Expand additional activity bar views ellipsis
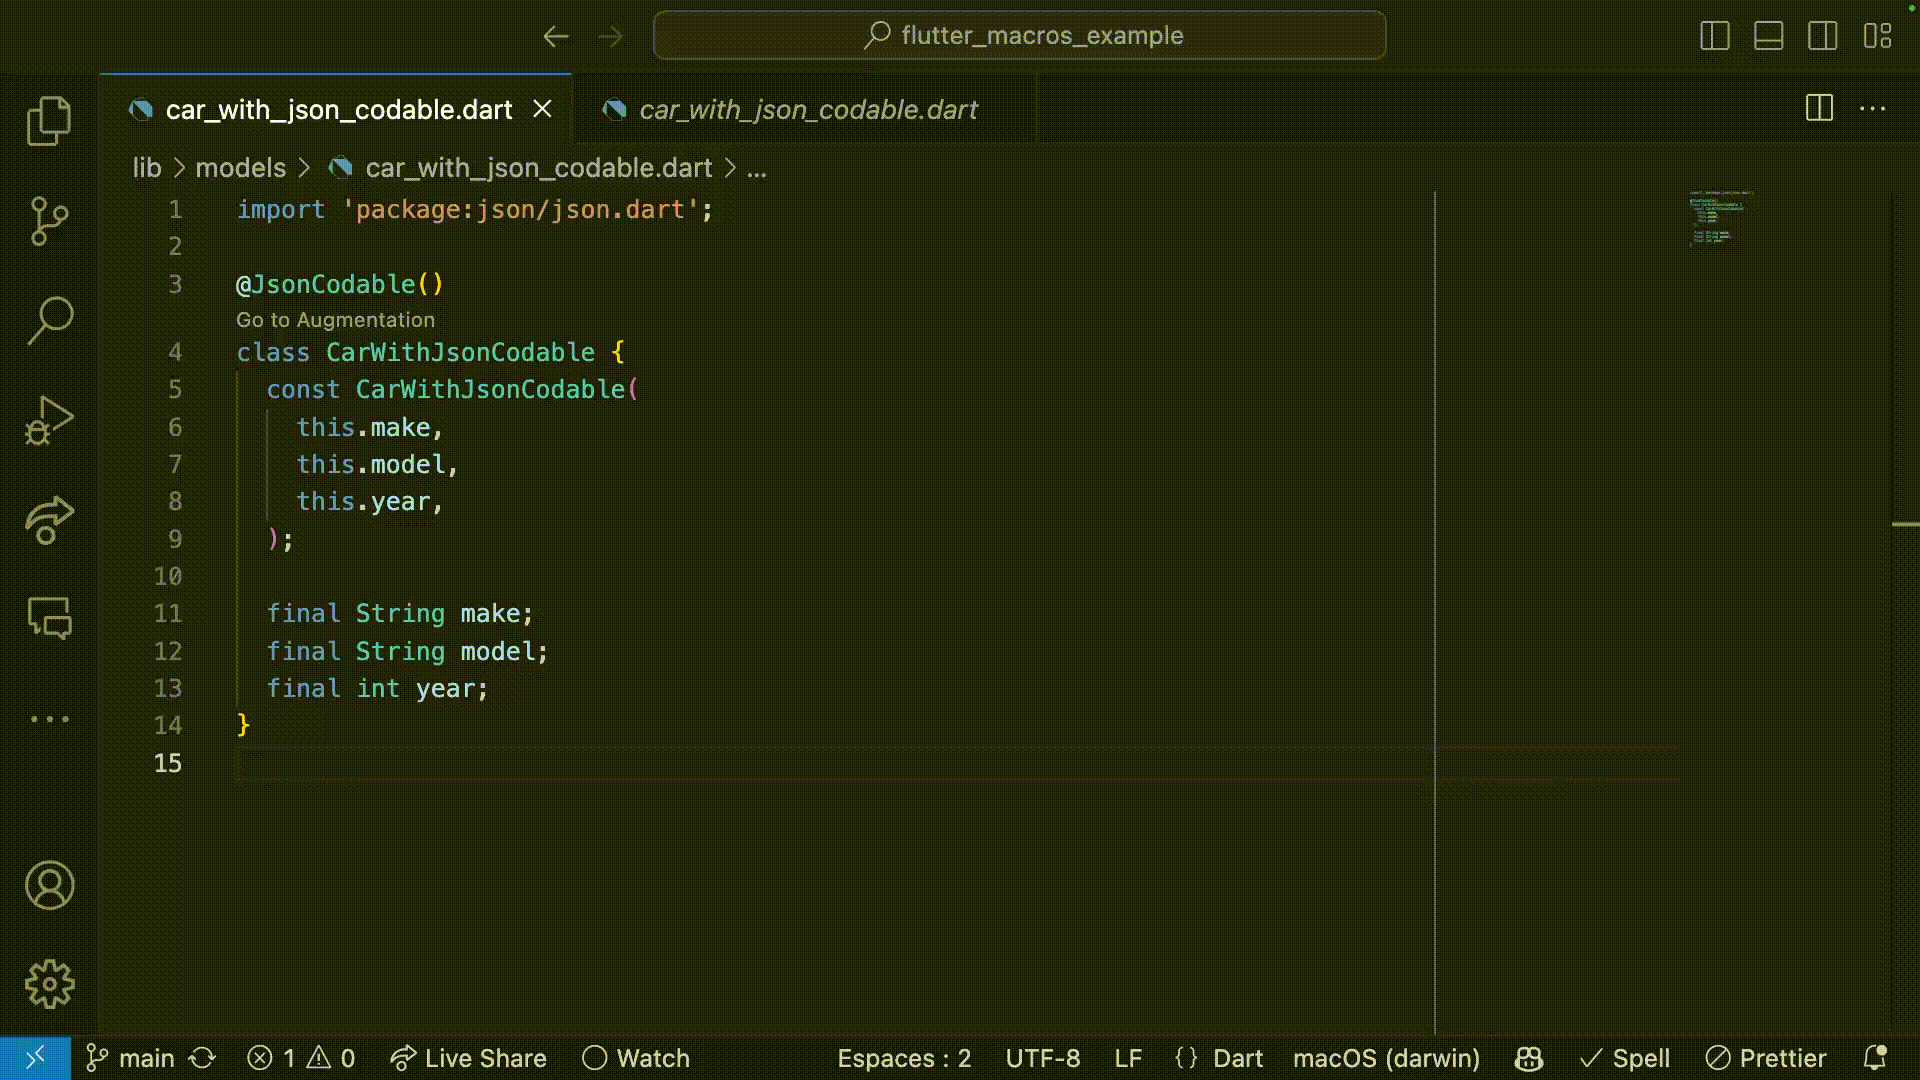The width and height of the screenshot is (1920, 1080). point(49,719)
